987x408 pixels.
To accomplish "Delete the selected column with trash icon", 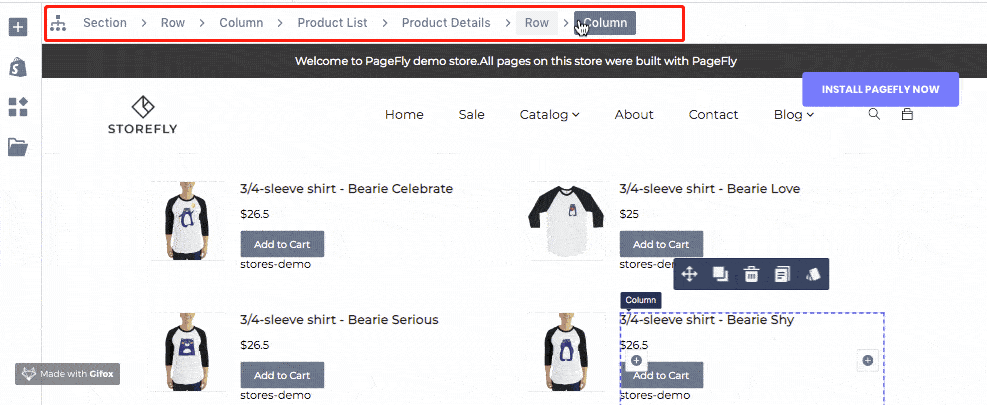I will coord(751,274).
